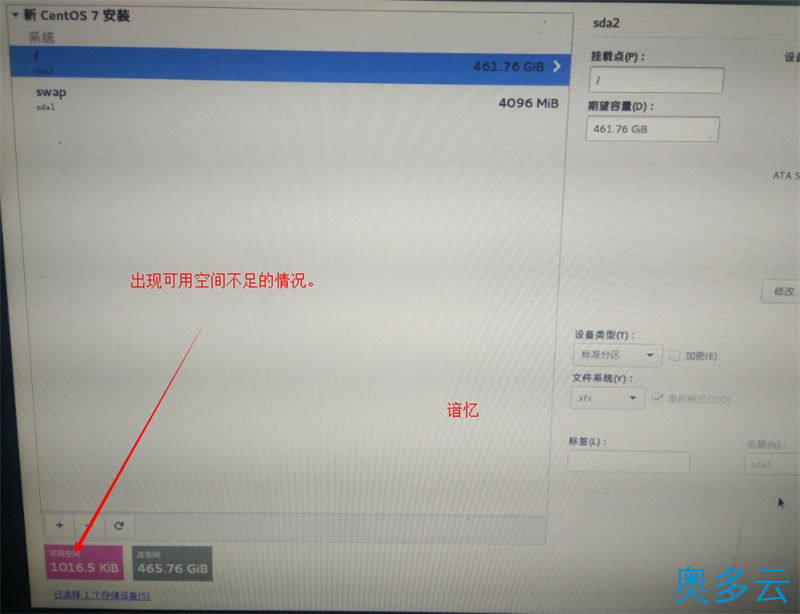This screenshot has height=614, width=800.
Task: Collapse the 新 CentOS 7 安装 section
Action: point(15,15)
